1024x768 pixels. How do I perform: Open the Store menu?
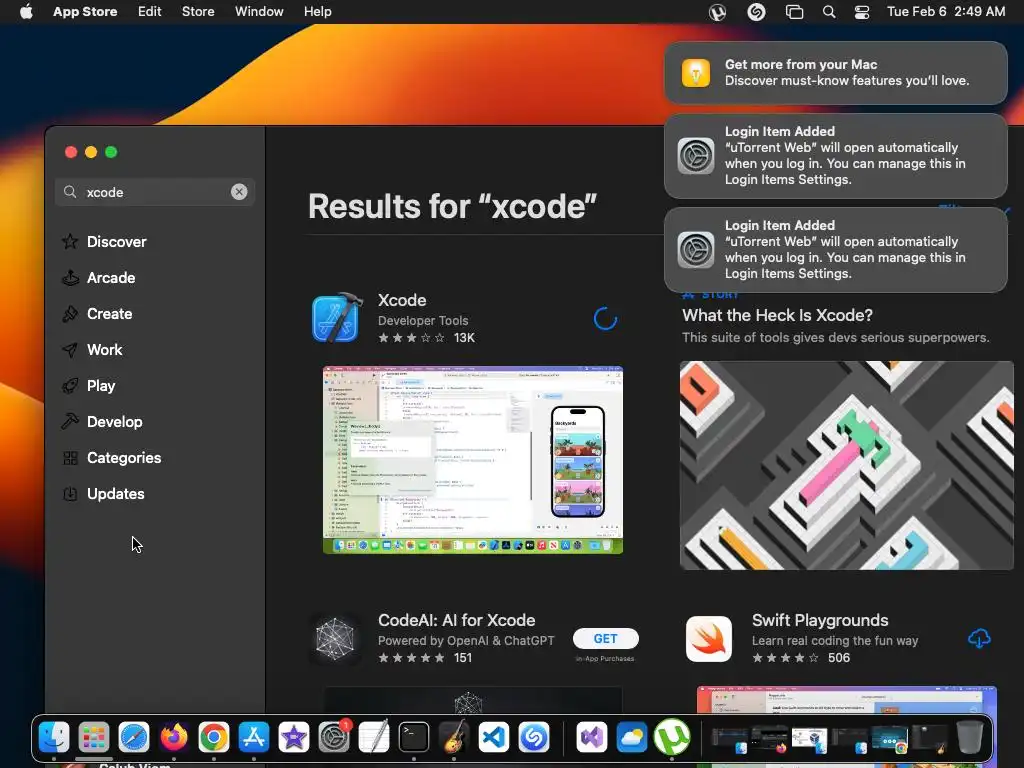point(198,12)
